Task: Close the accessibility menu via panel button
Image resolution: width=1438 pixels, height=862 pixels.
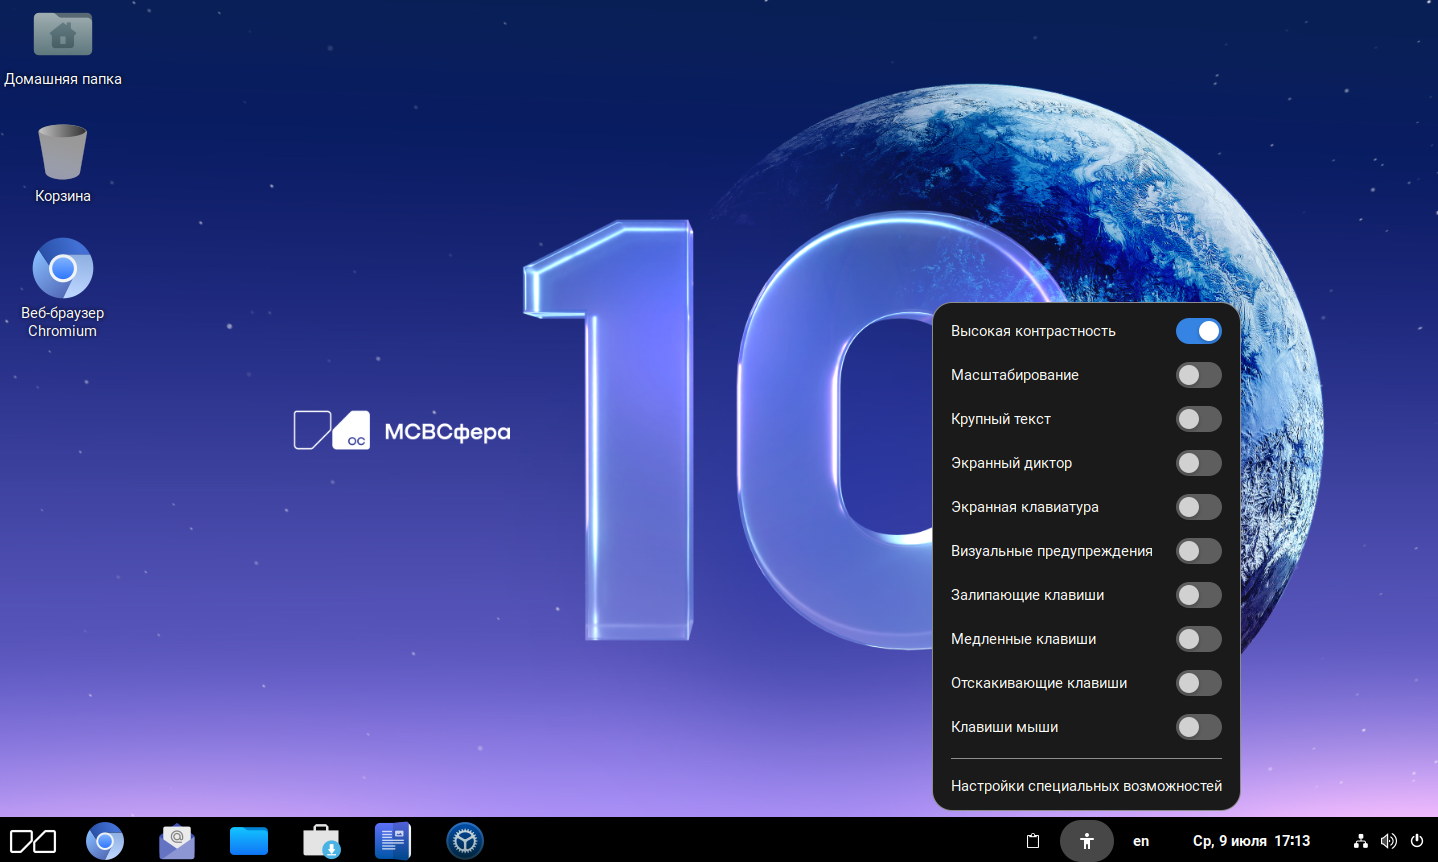Action: [x=1086, y=841]
